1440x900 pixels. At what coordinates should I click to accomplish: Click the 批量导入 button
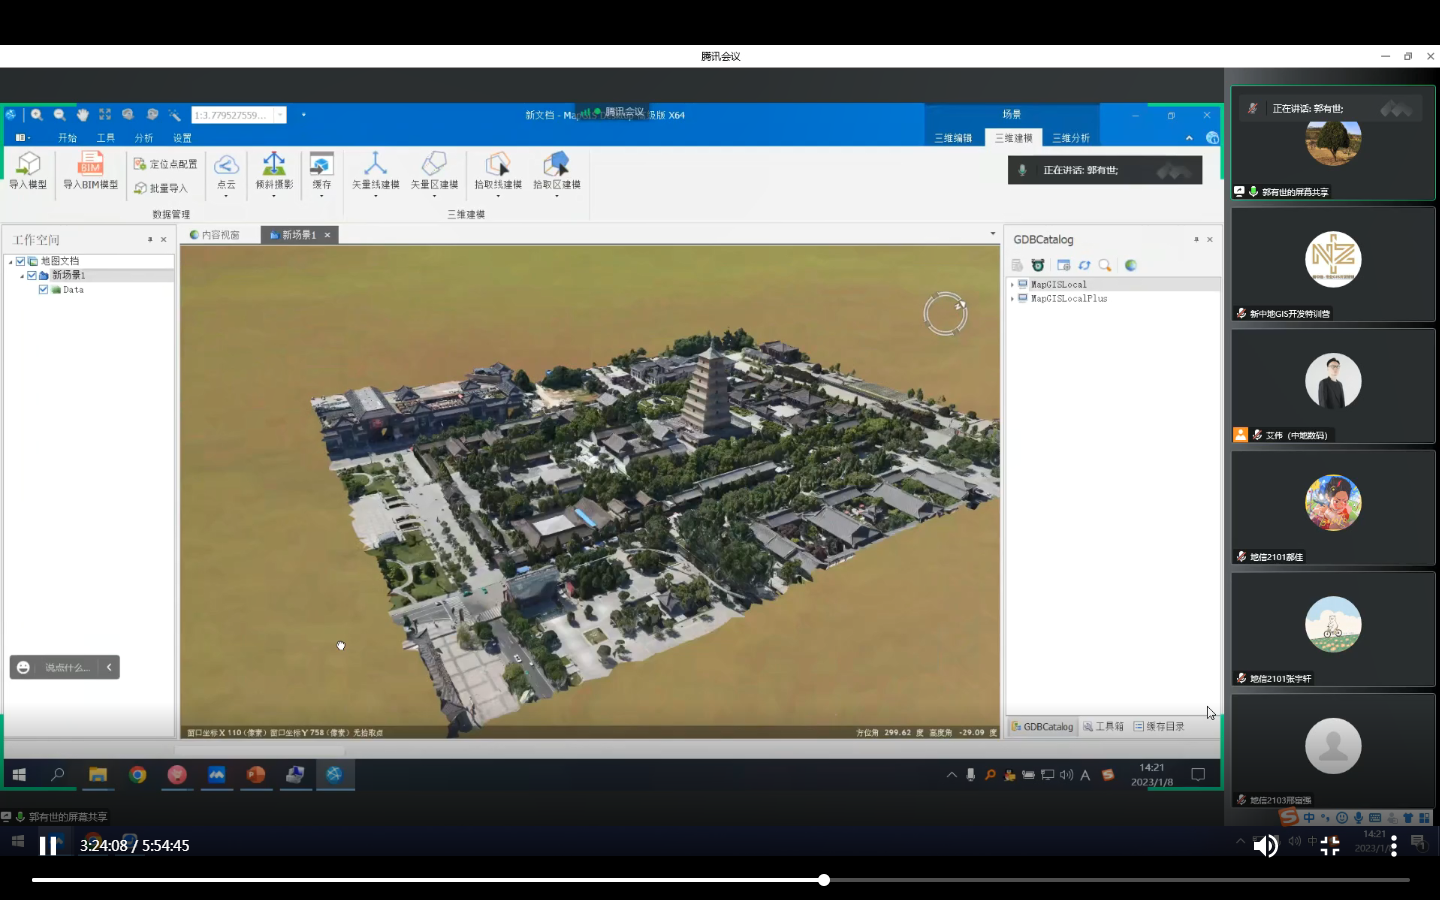[161, 188]
